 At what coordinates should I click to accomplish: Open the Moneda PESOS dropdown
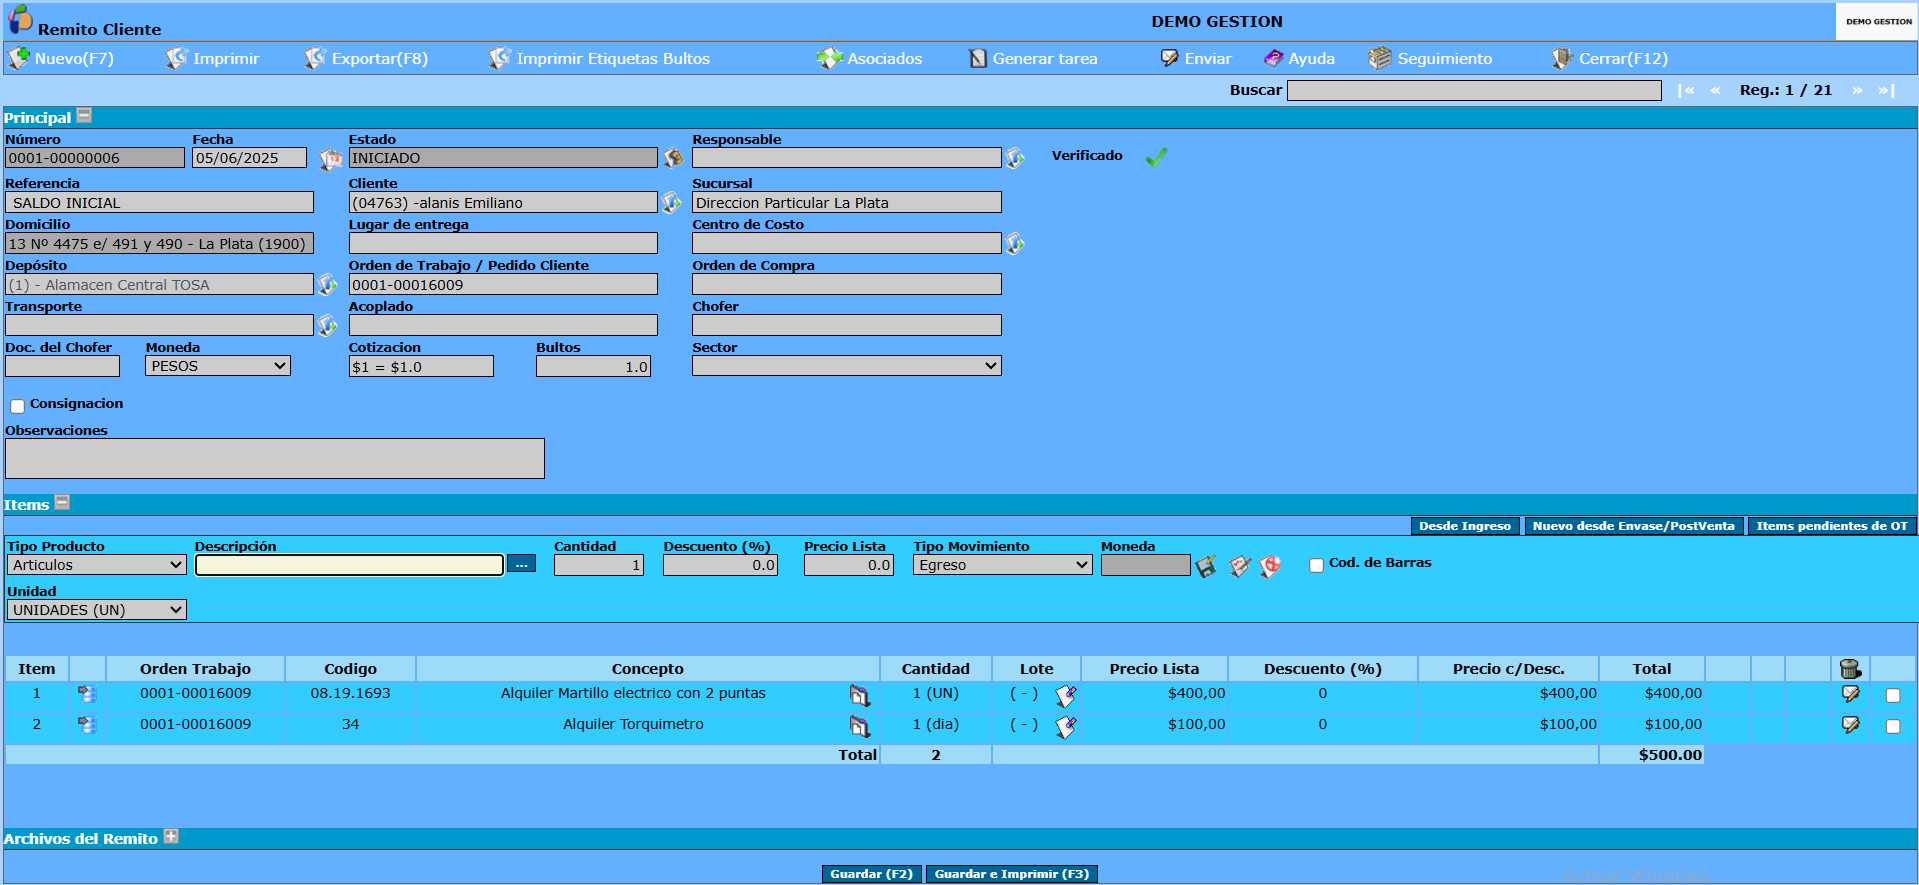[x=218, y=366]
